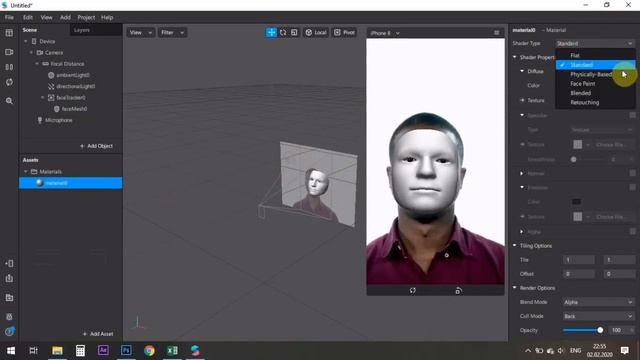Collapse the faceTracker0 tree node

43,98
